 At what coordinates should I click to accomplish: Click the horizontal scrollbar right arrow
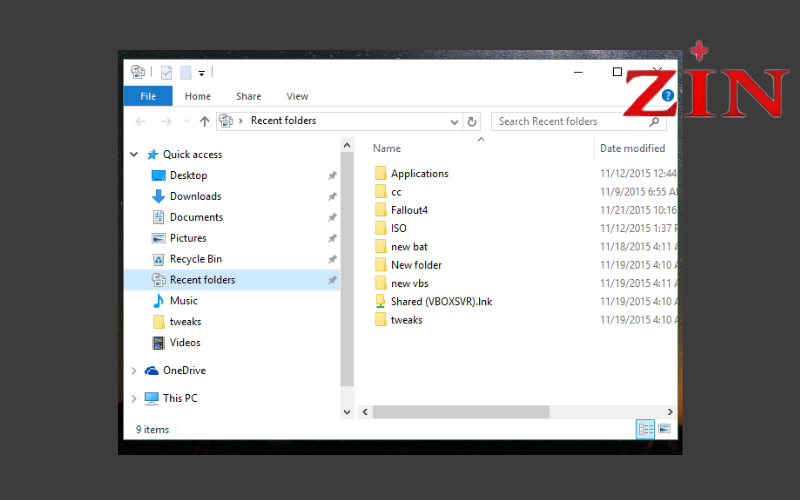[670, 412]
